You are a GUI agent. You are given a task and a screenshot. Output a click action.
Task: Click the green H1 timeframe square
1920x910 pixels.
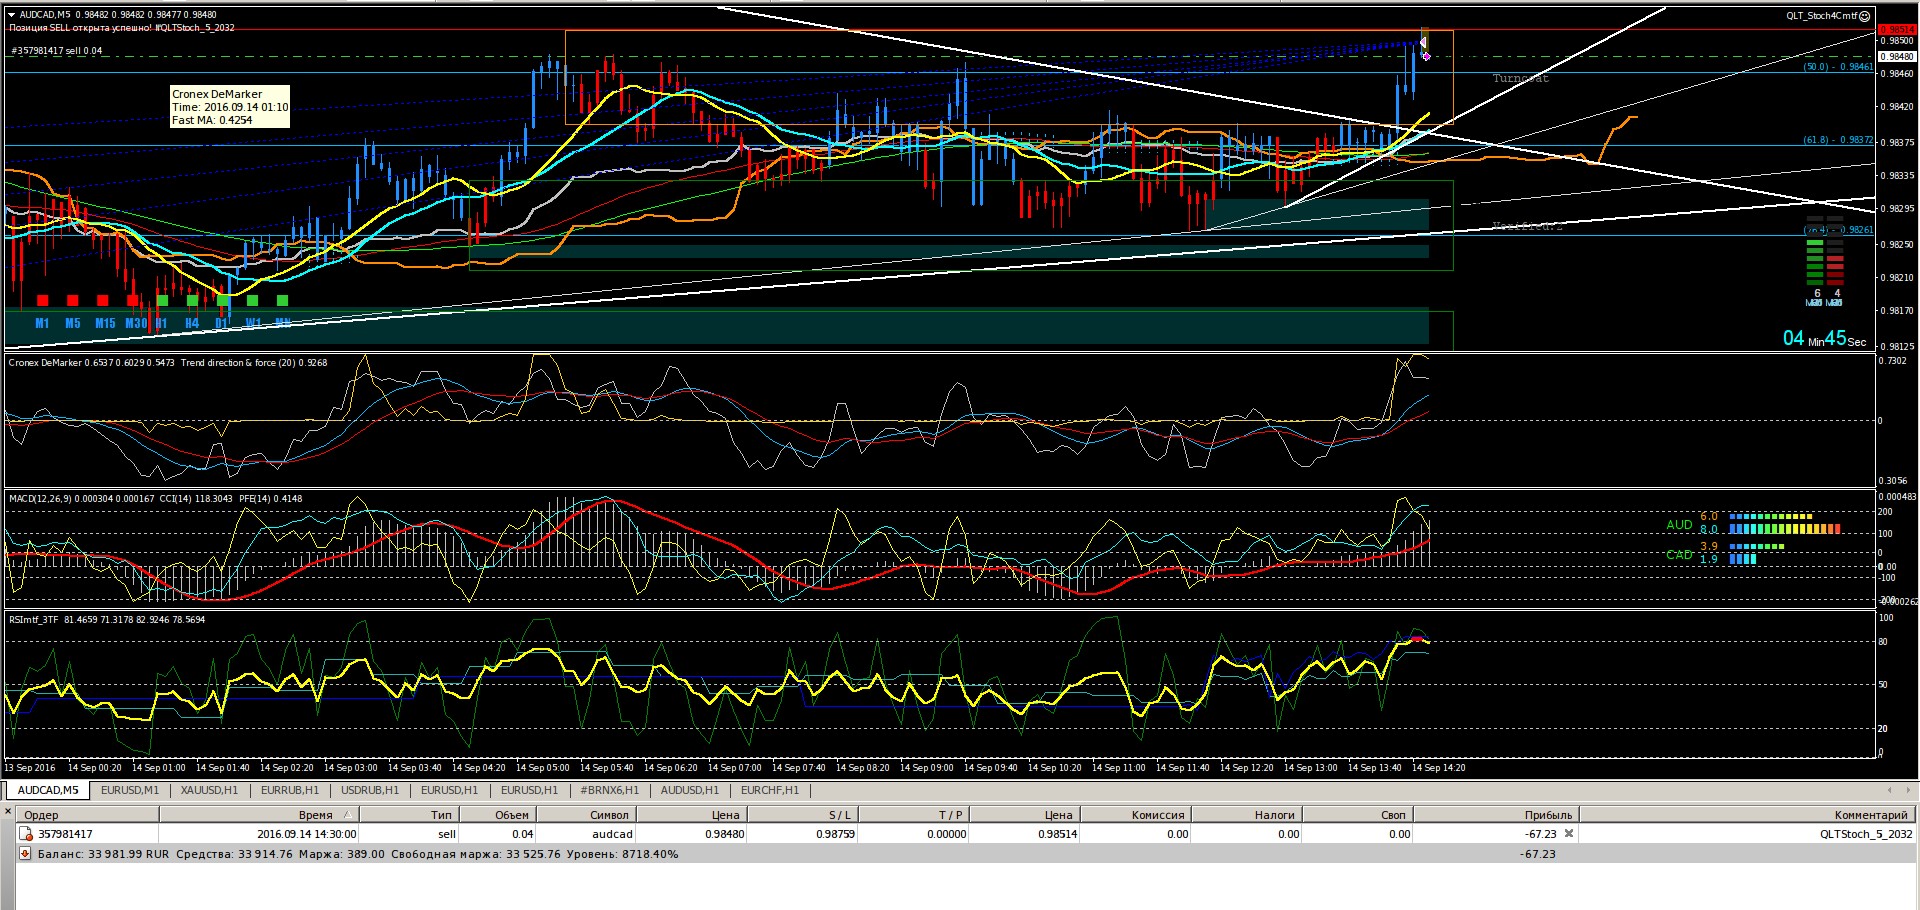pyautogui.click(x=162, y=300)
